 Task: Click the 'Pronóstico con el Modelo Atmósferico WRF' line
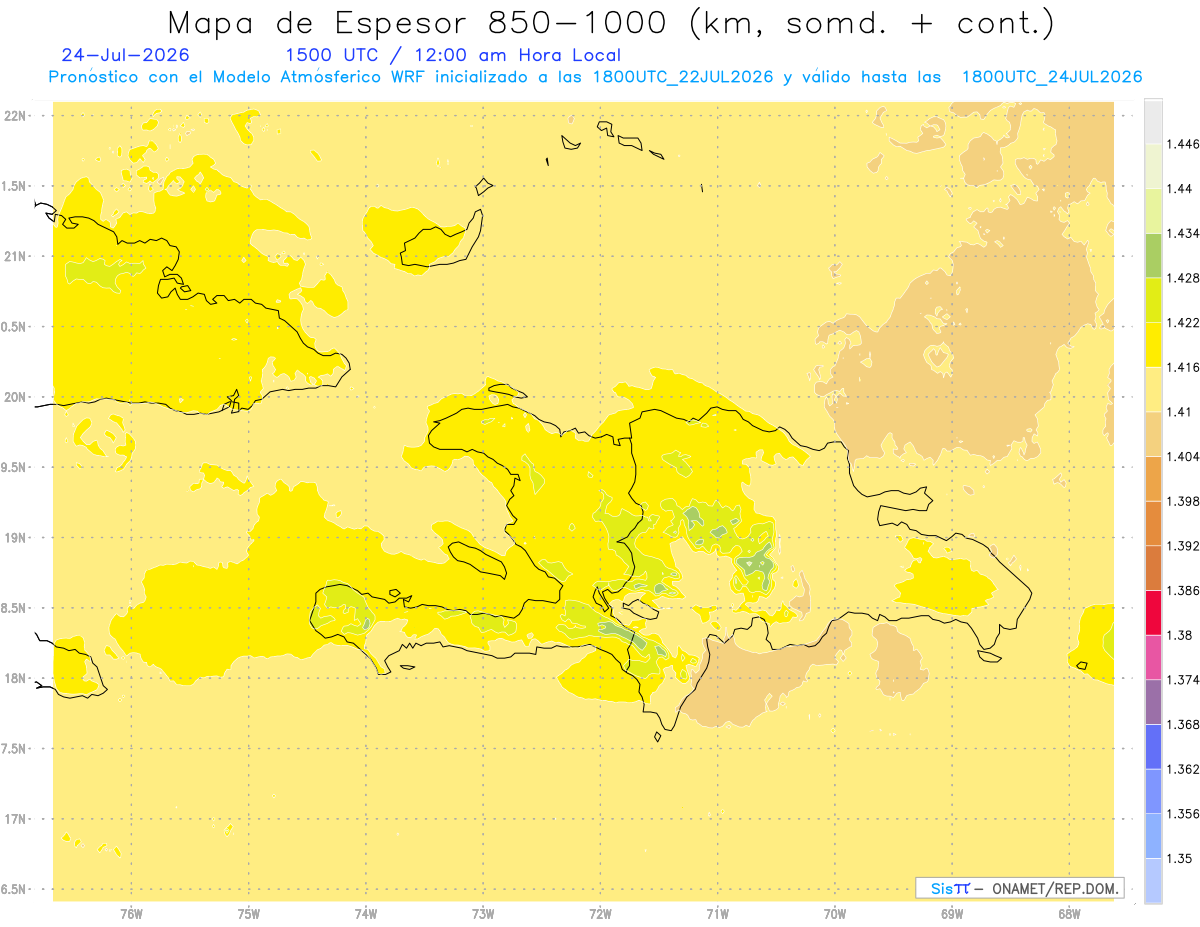point(595,77)
